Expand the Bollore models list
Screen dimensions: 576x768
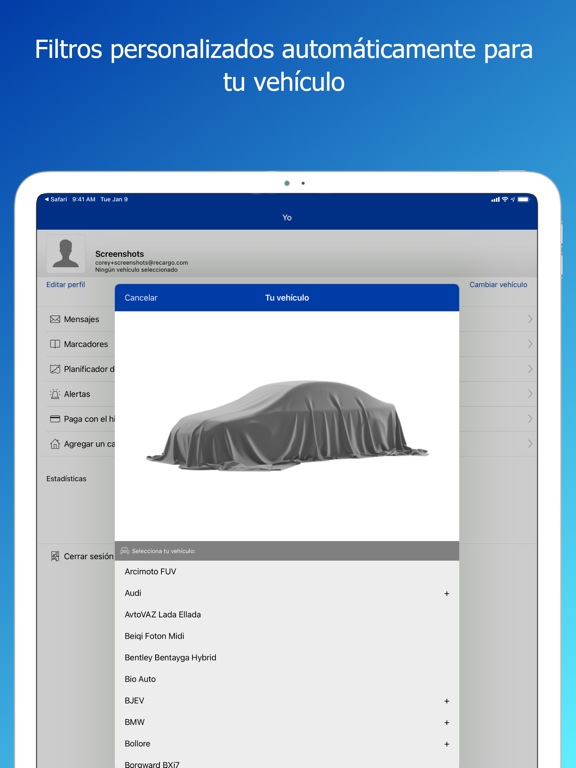[446, 744]
